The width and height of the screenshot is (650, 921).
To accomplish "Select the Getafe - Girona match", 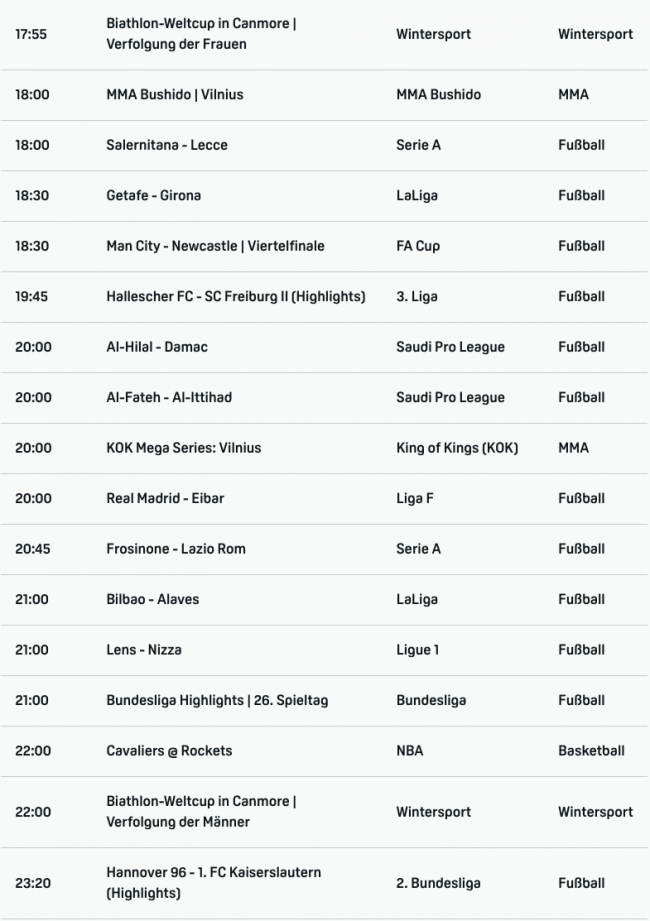I will pyautogui.click(x=153, y=196).
